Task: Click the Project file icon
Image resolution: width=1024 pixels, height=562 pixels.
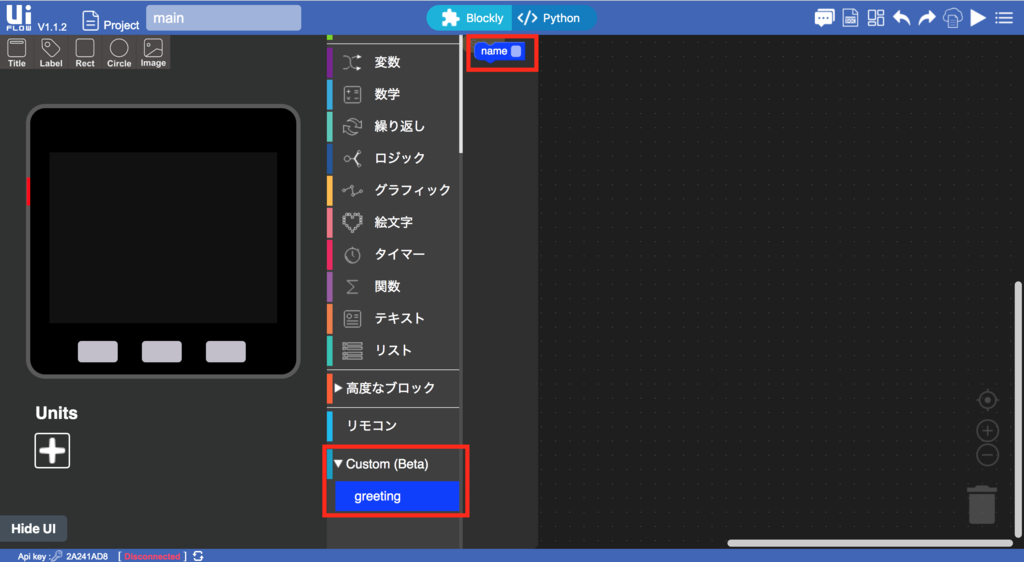Action: coord(91,20)
